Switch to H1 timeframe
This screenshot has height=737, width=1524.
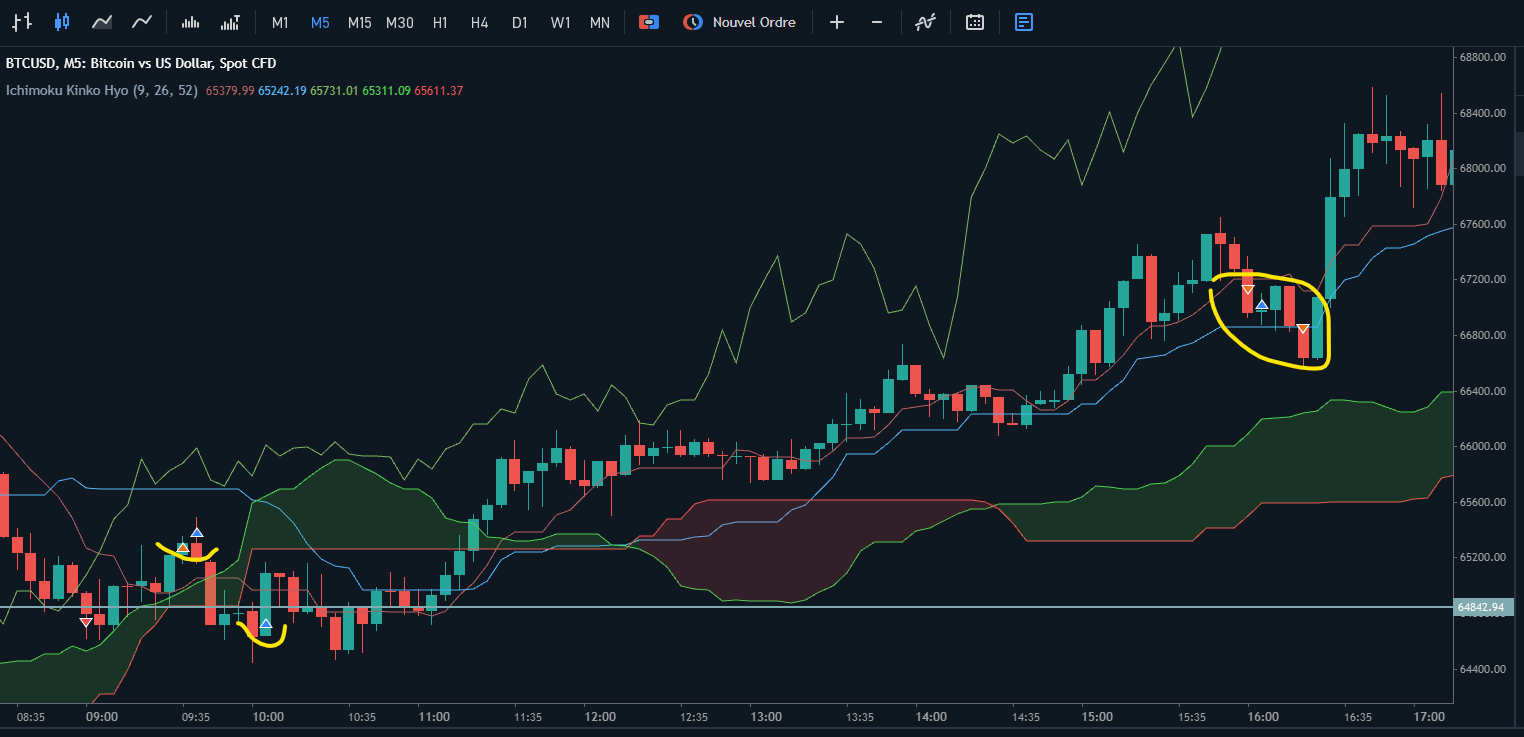pyautogui.click(x=440, y=22)
